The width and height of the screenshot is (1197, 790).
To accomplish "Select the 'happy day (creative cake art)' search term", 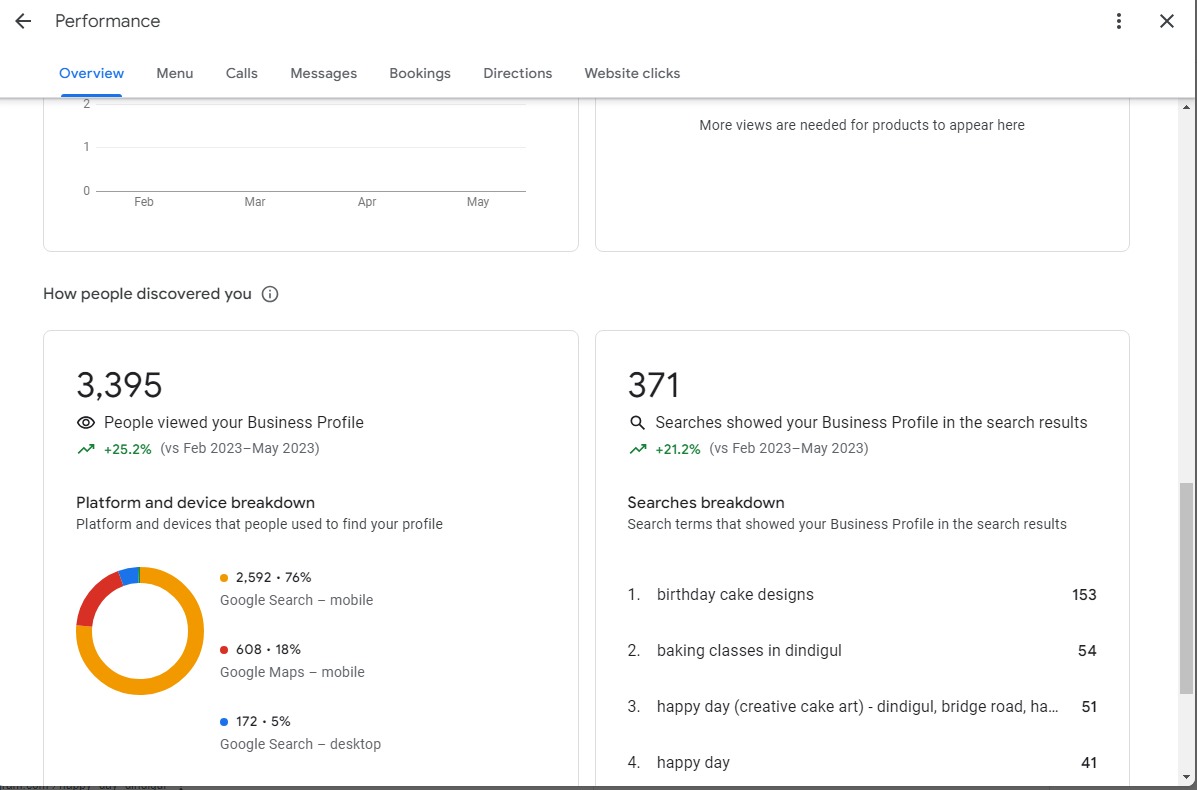I will (857, 707).
